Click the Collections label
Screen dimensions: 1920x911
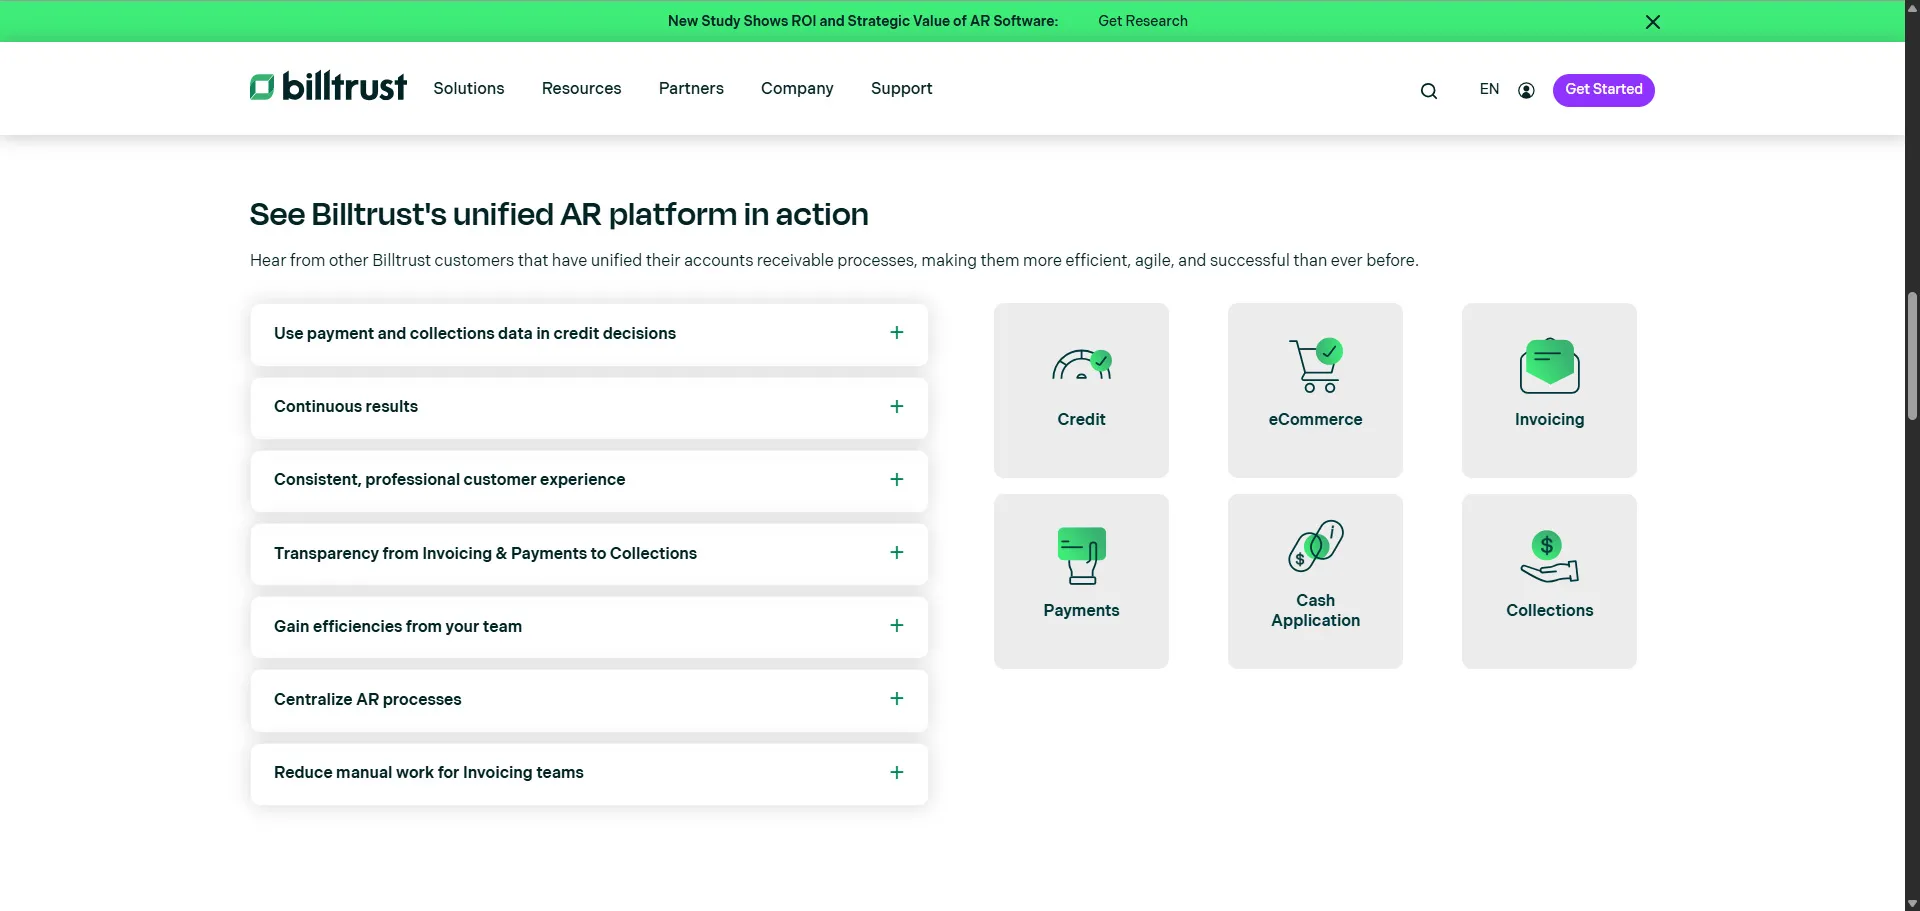coord(1549,610)
